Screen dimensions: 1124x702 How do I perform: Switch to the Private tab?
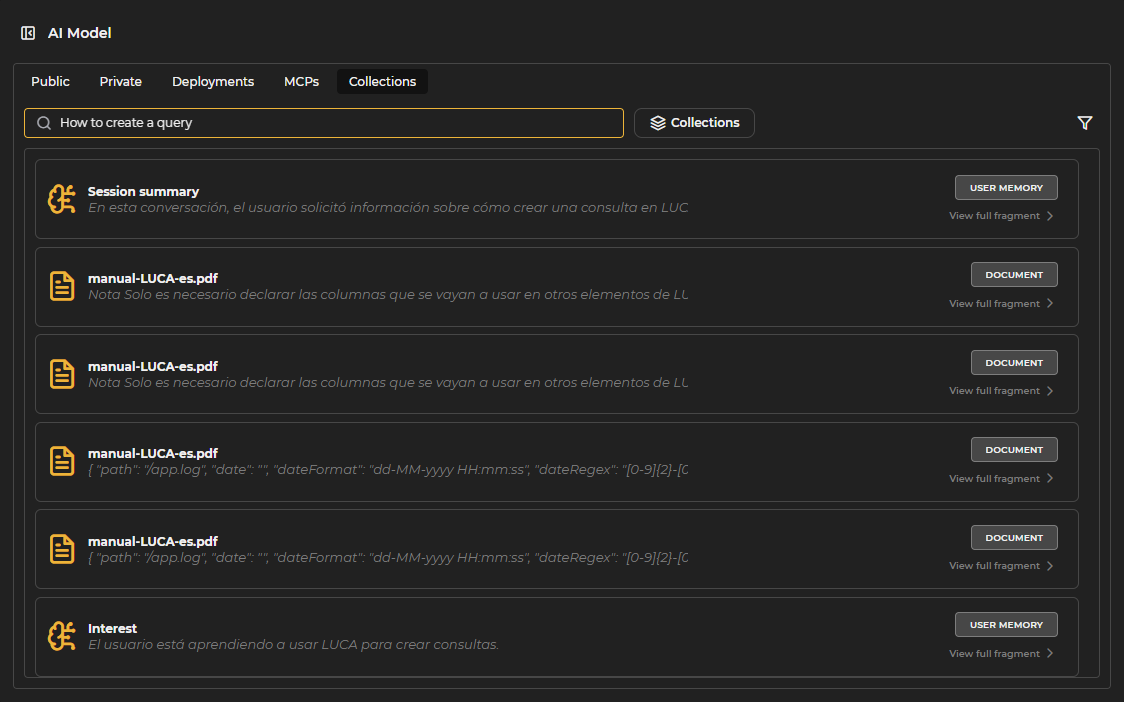click(120, 82)
